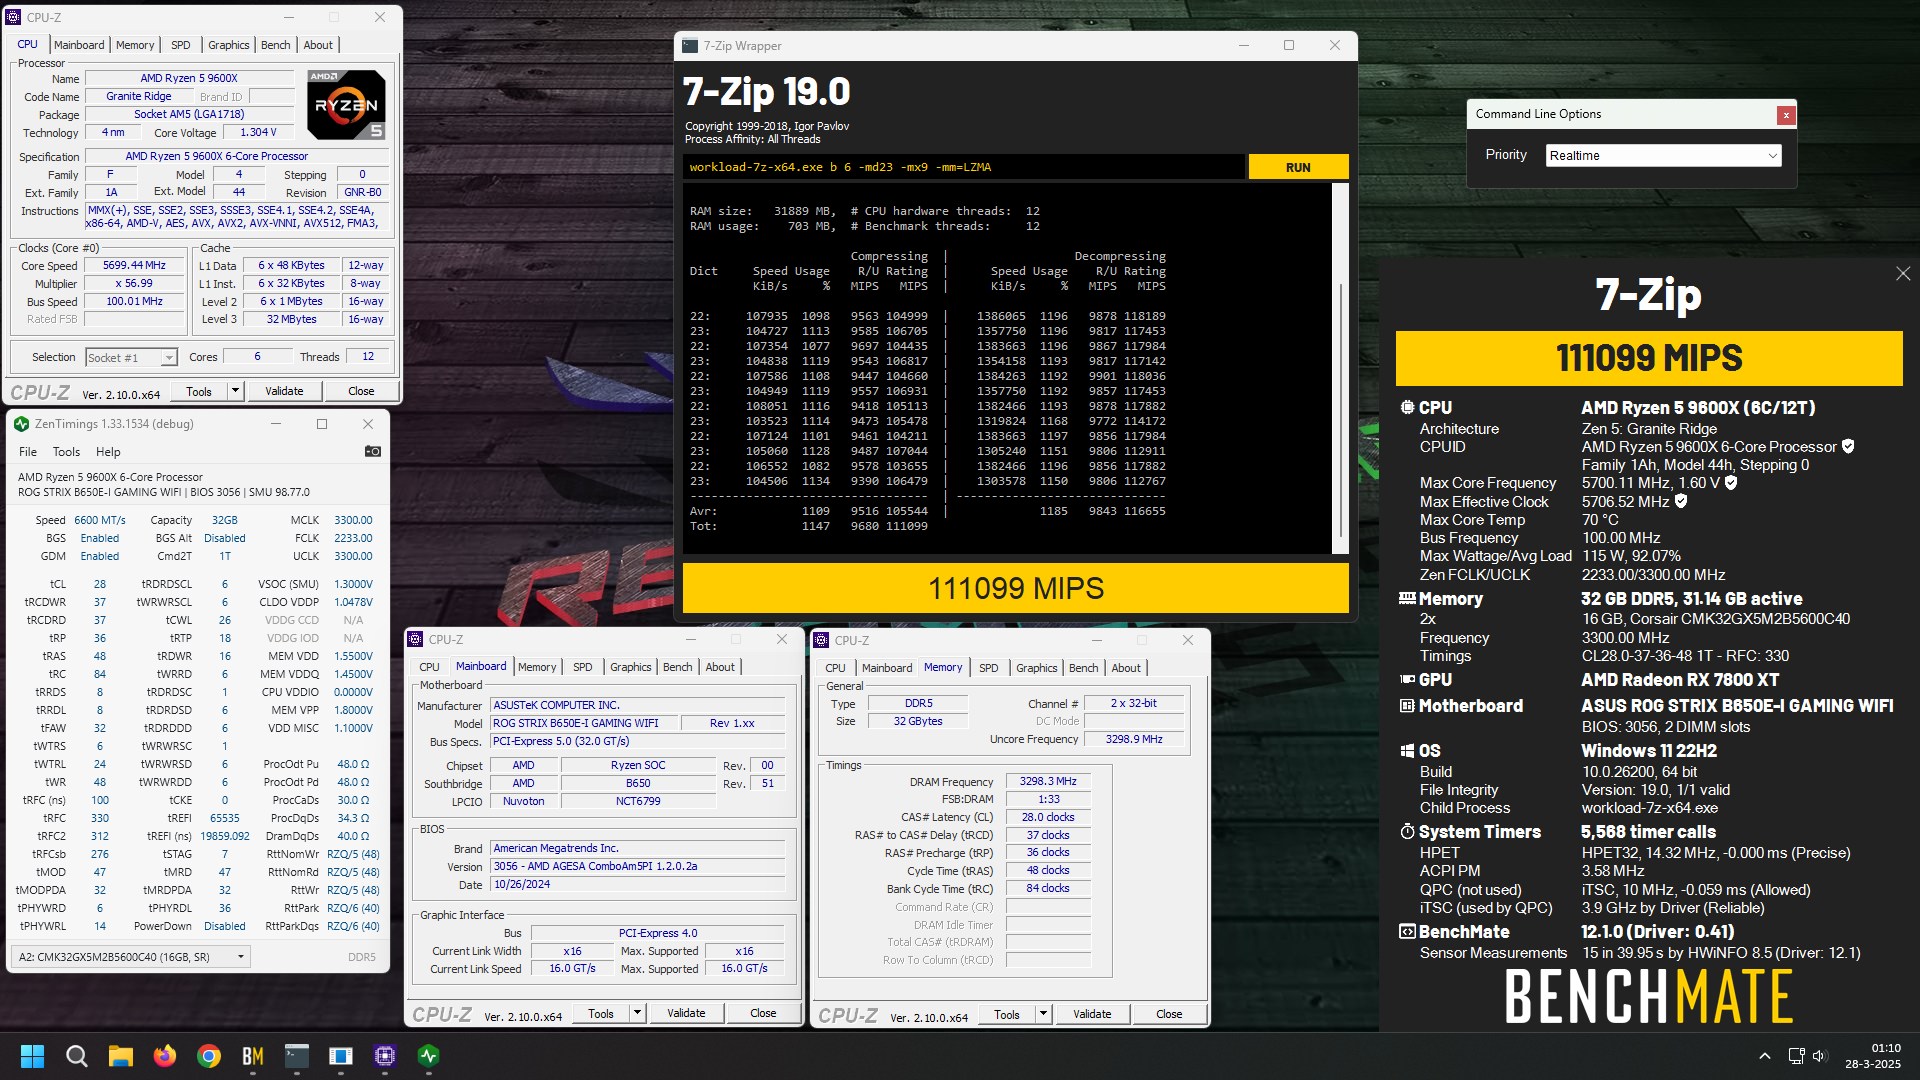Click CPUID verified shield icon
This screenshot has width=1920, height=1080.
point(1848,447)
